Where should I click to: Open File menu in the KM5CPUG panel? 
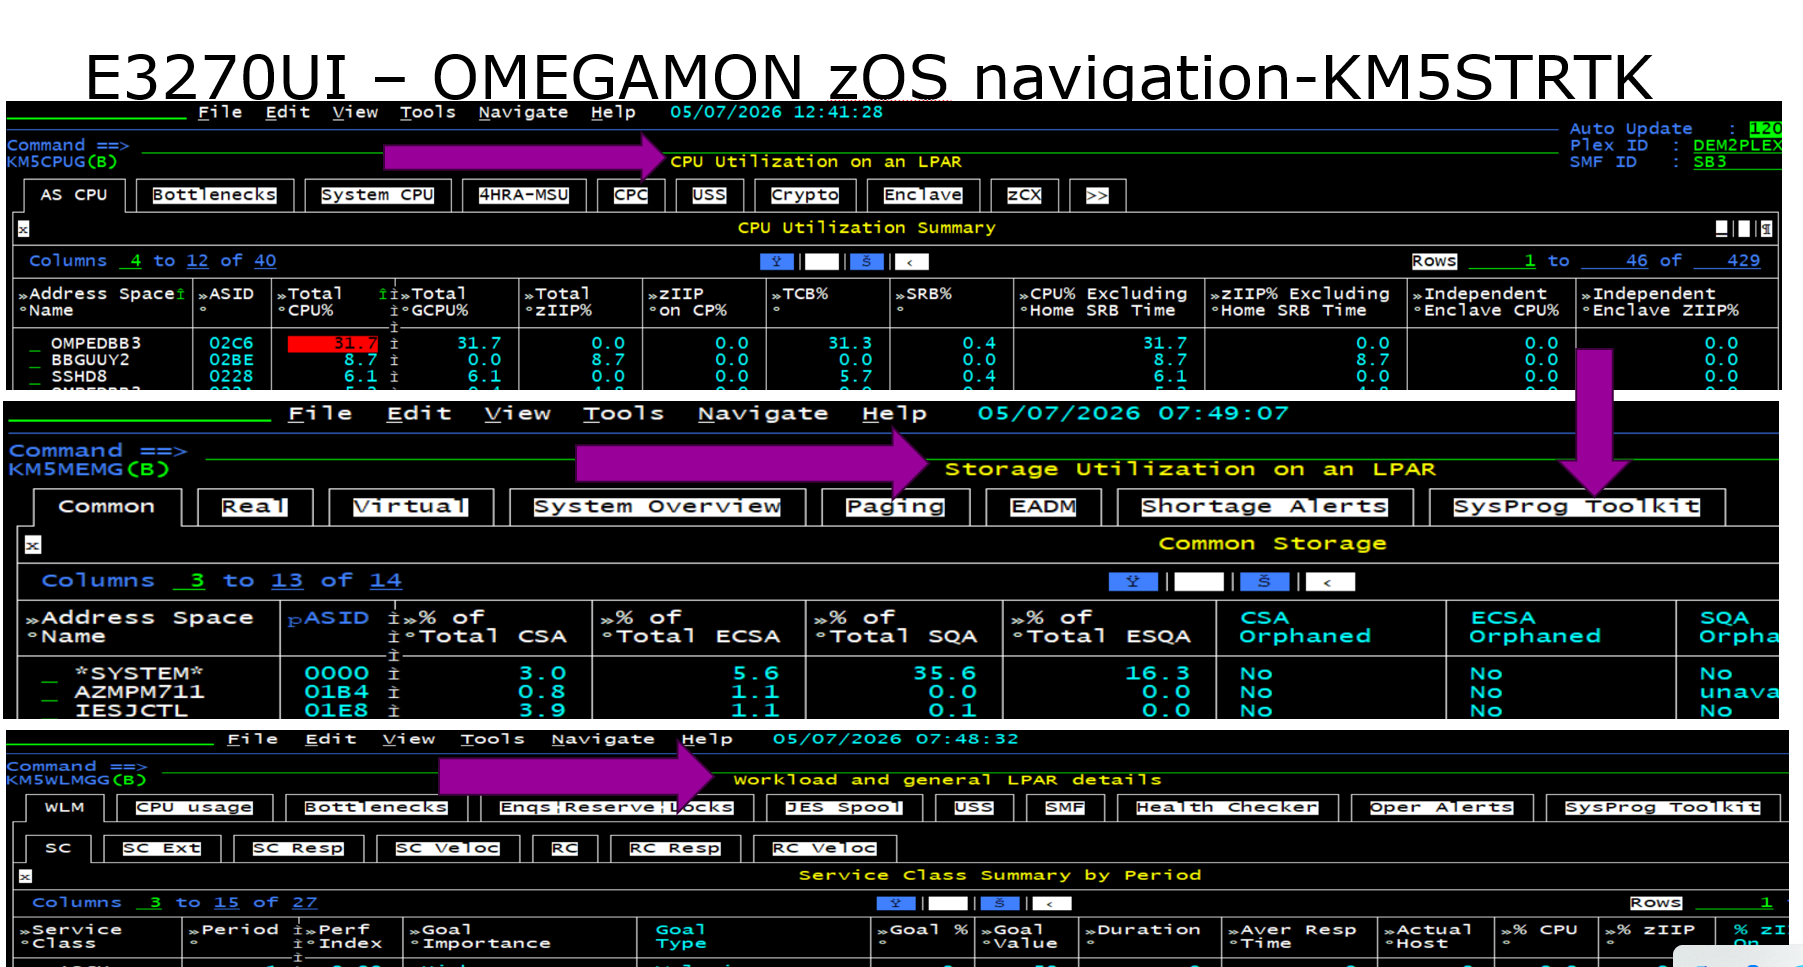pyautogui.click(x=220, y=112)
